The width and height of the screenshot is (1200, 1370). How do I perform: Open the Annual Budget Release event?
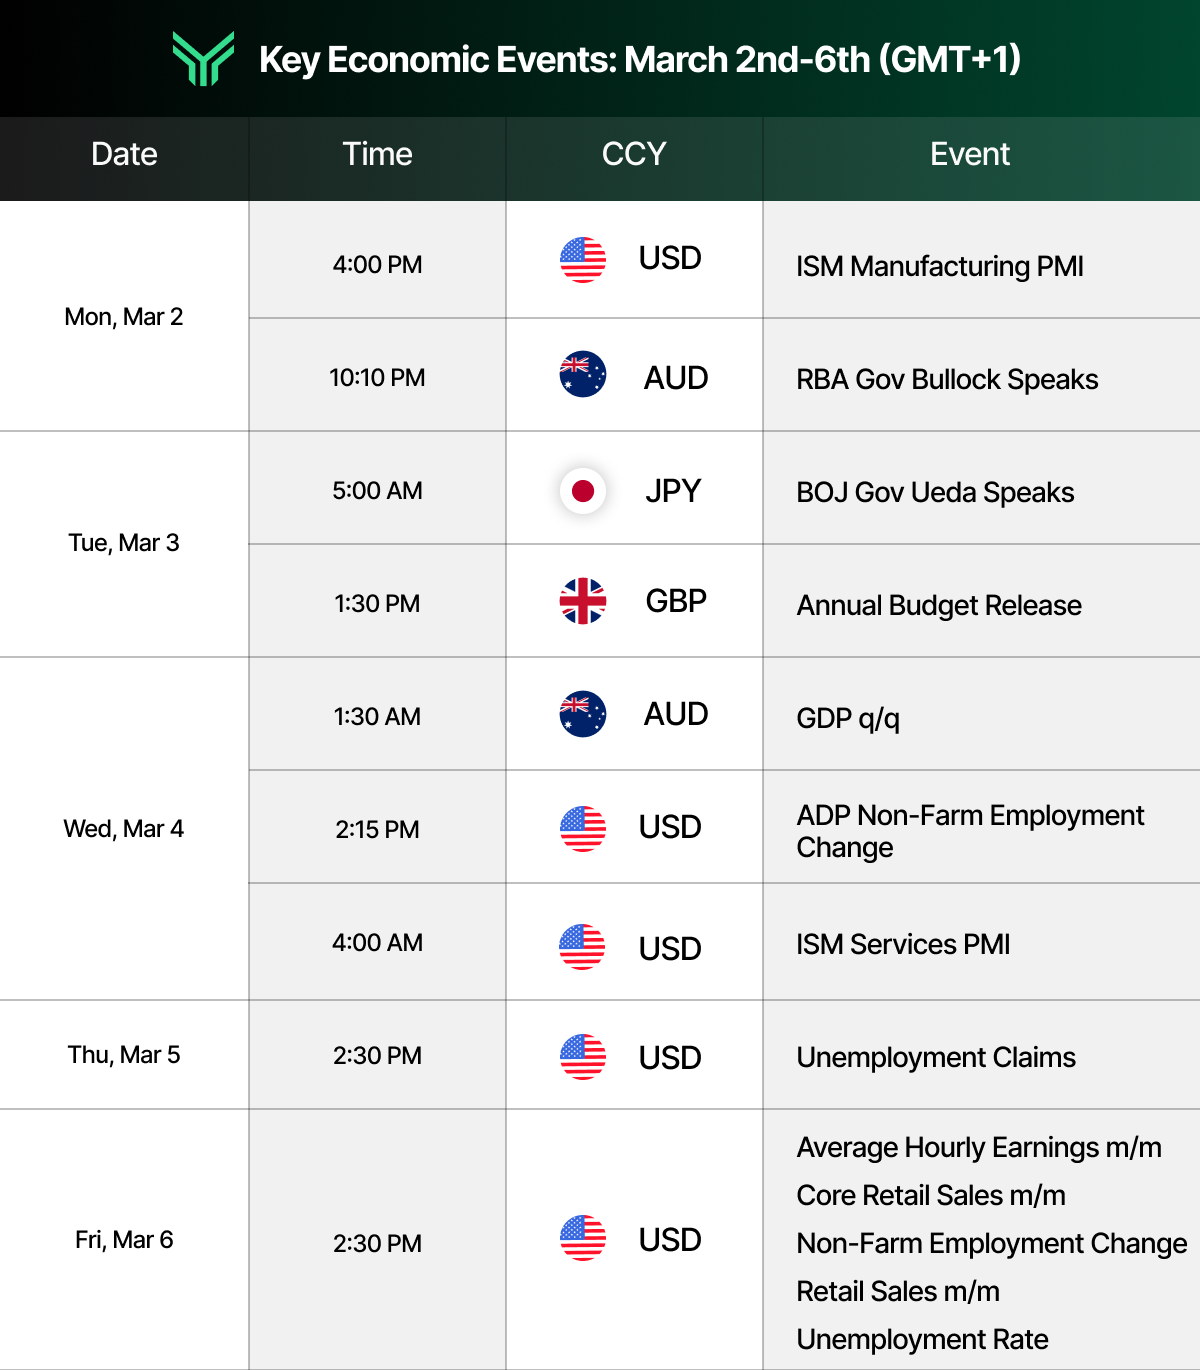(938, 606)
